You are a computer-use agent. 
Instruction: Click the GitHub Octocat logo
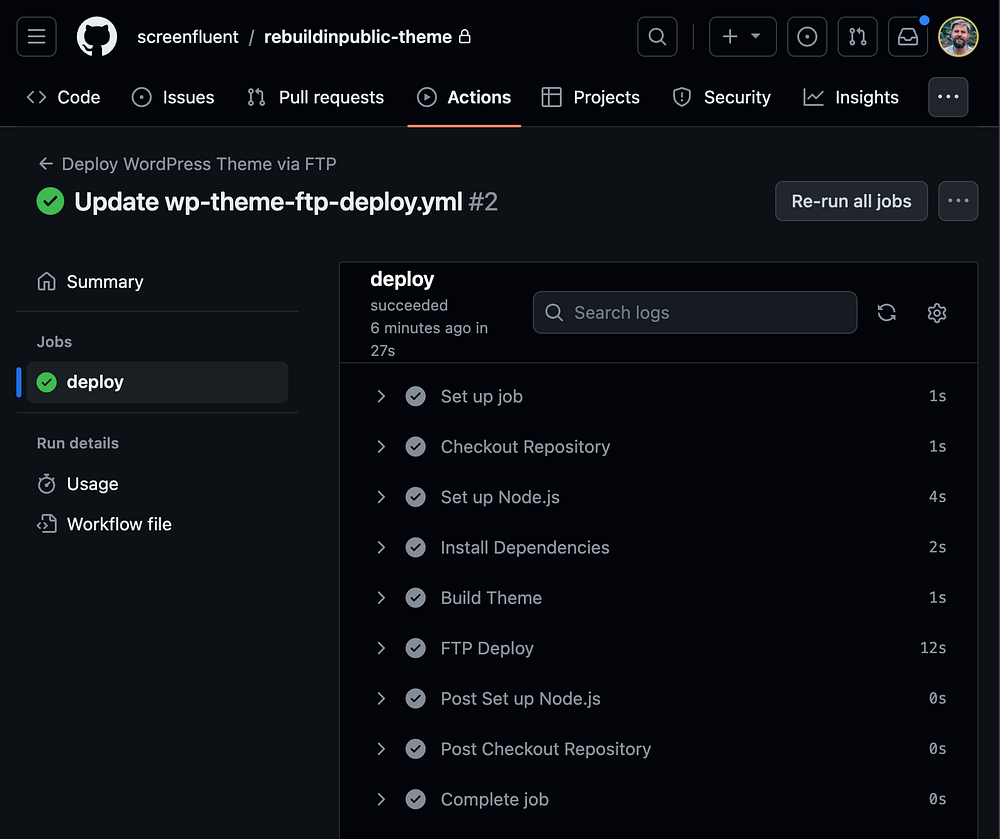click(97, 37)
